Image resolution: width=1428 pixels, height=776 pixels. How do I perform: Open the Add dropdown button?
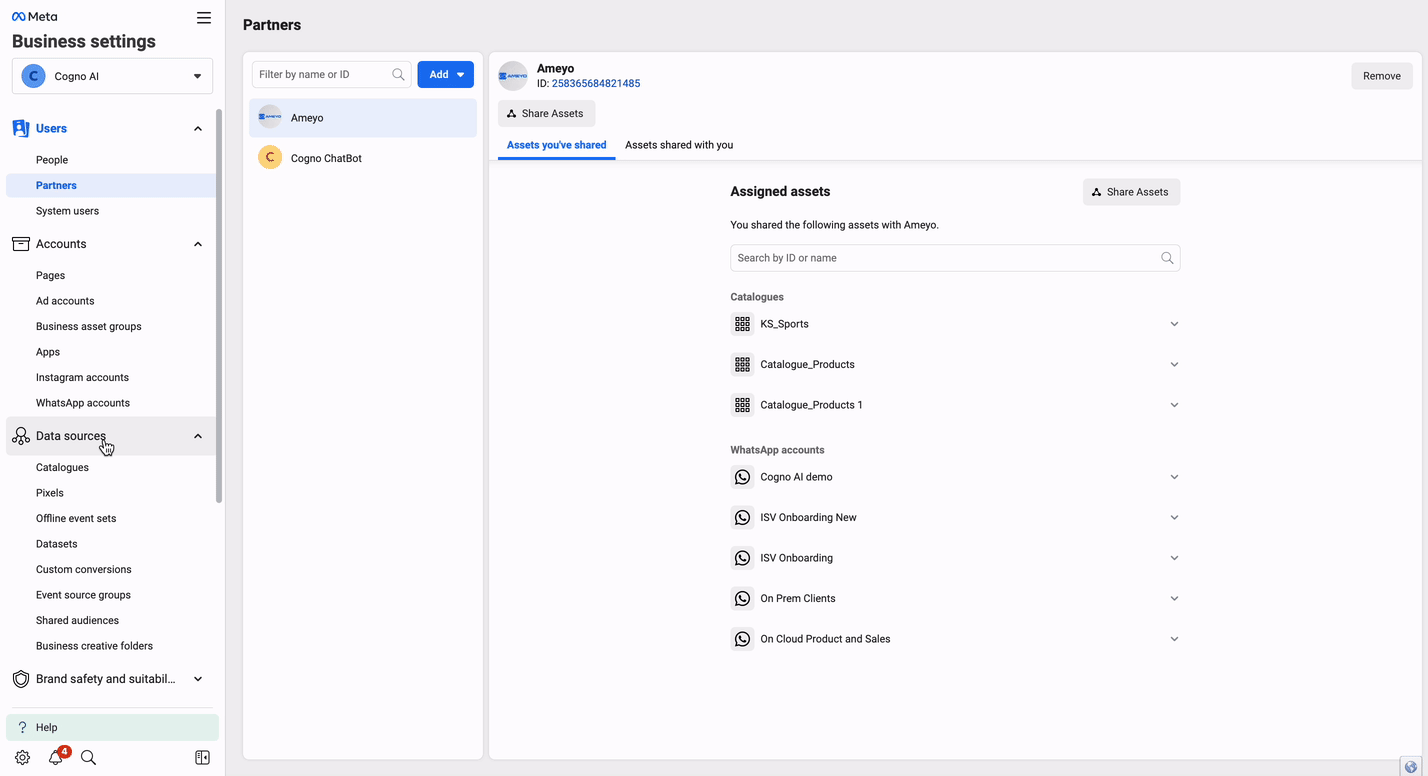coord(446,75)
